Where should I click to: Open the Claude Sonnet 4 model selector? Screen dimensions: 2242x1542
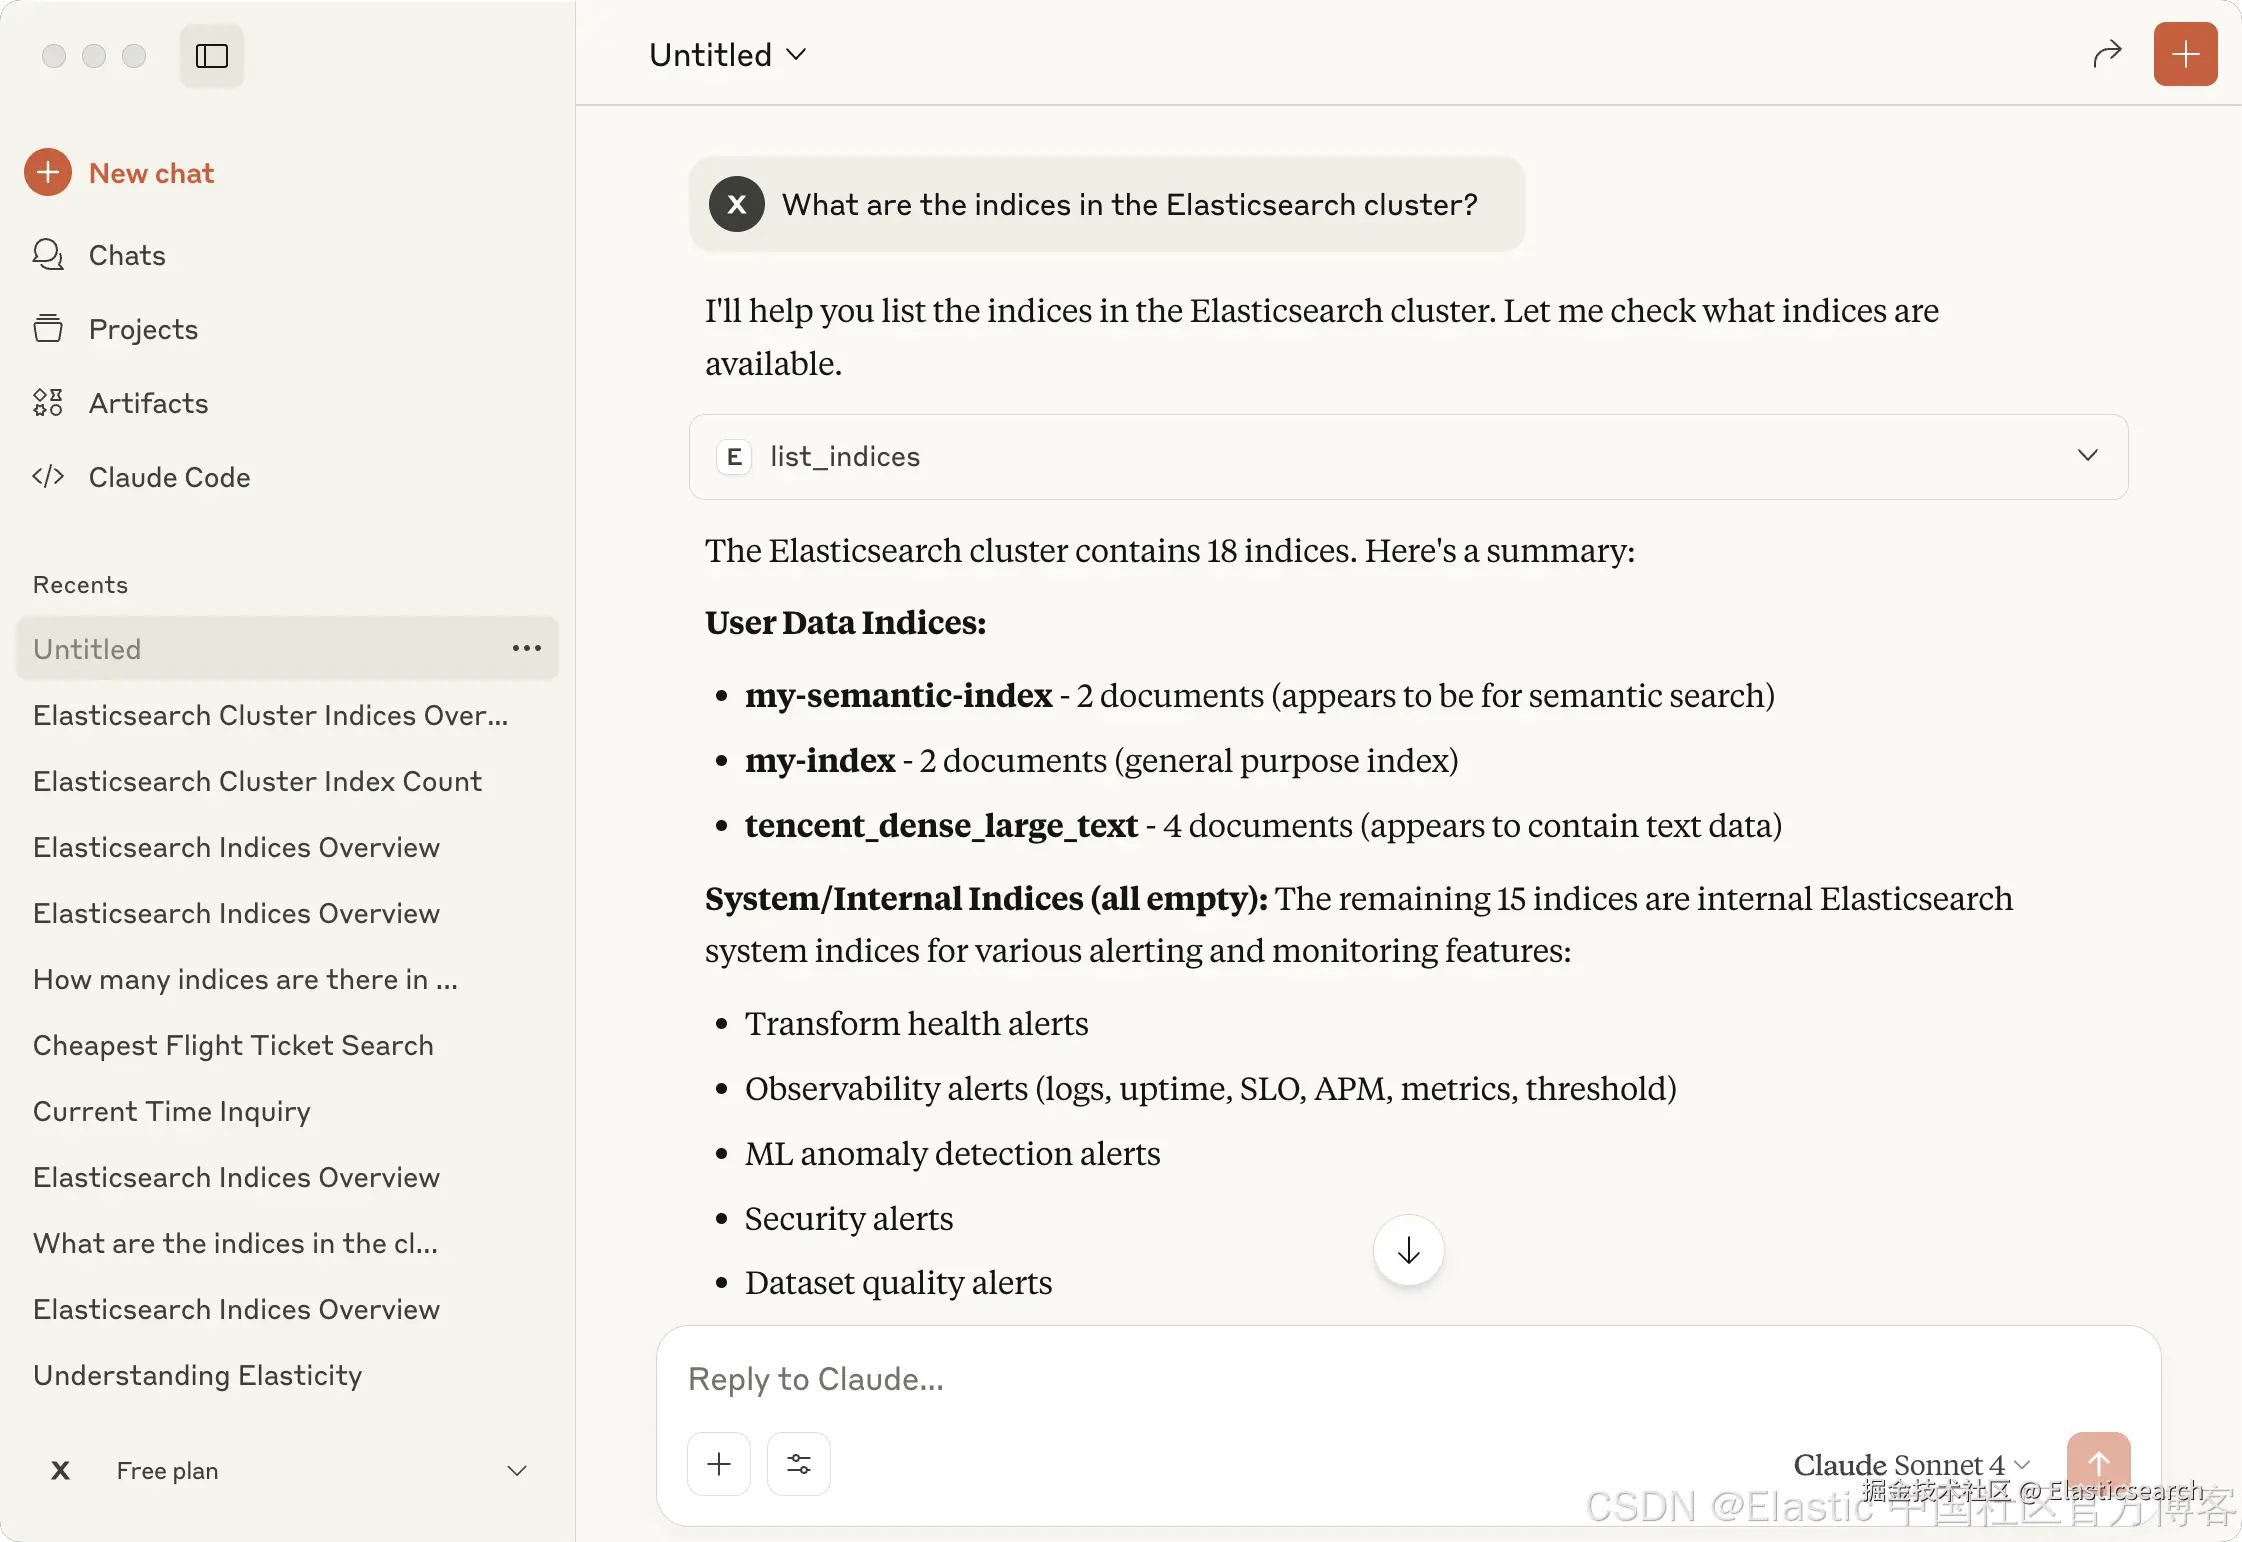[x=1912, y=1464]
